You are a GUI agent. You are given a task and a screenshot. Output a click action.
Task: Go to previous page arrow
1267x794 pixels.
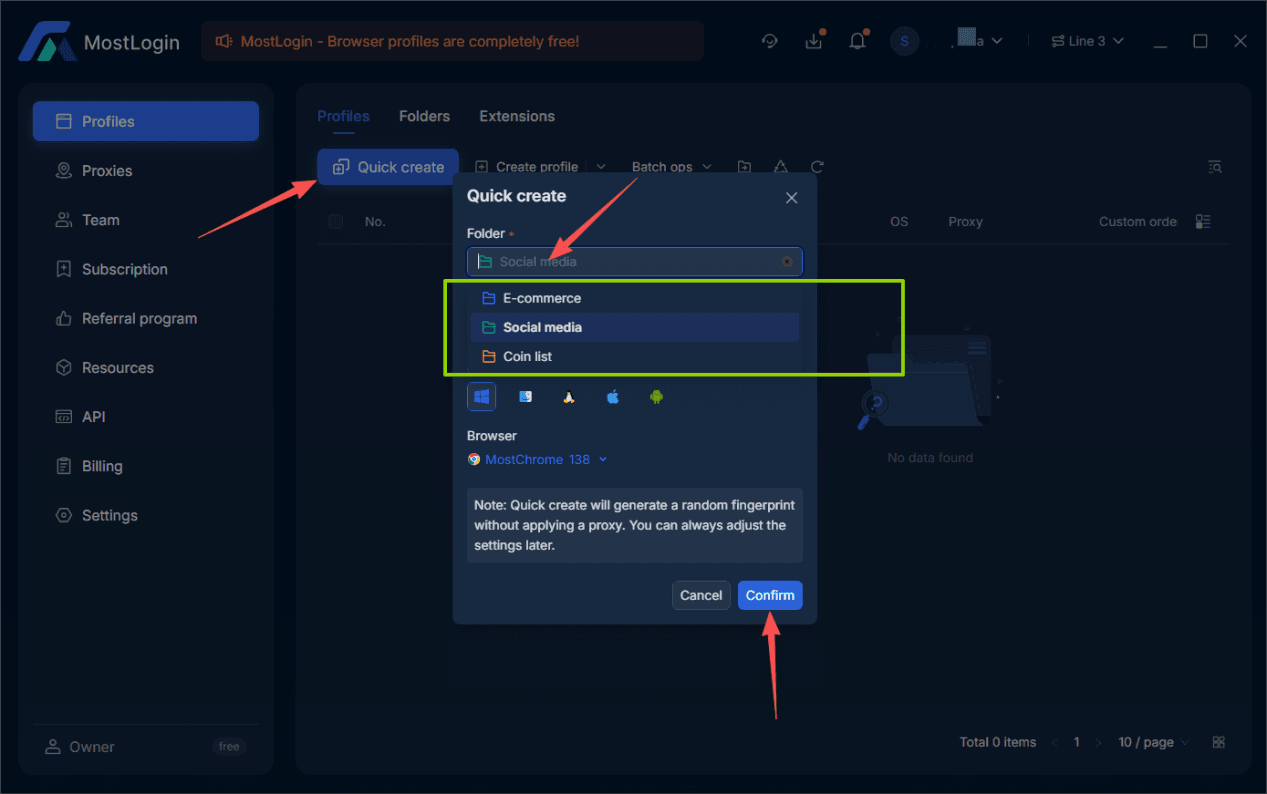tap(1053, 743)
